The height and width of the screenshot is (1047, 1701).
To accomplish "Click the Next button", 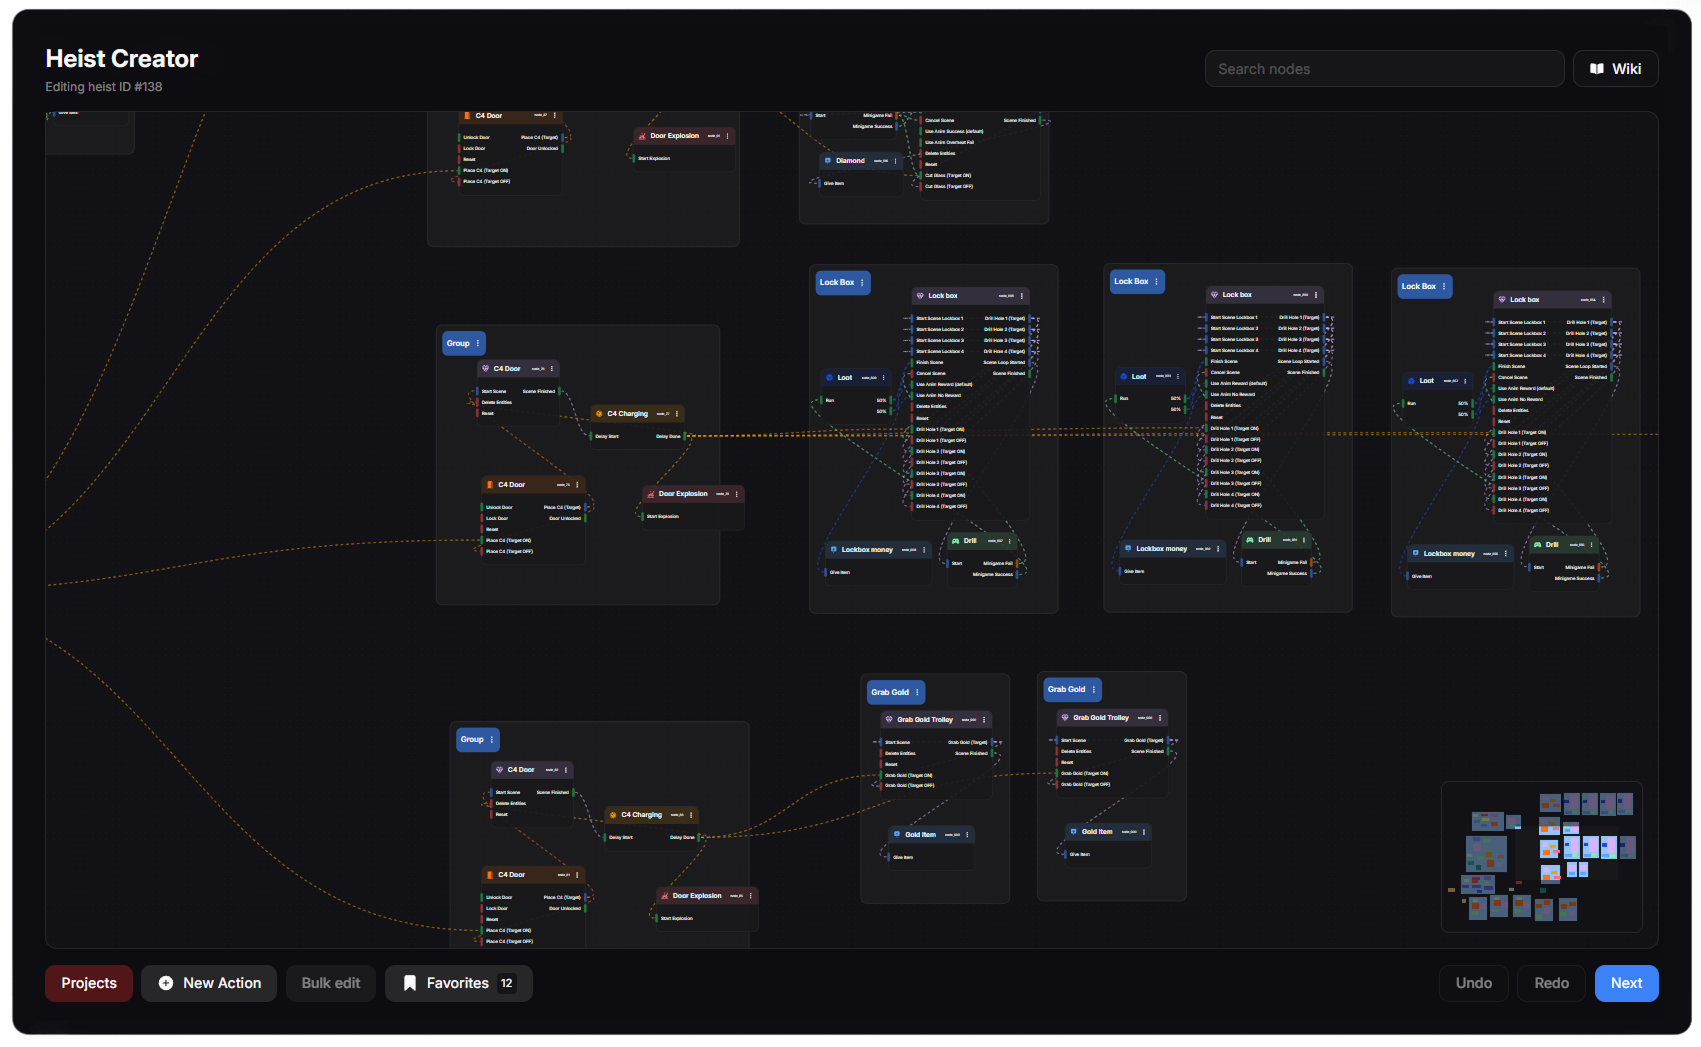I will pos(1626,983).
